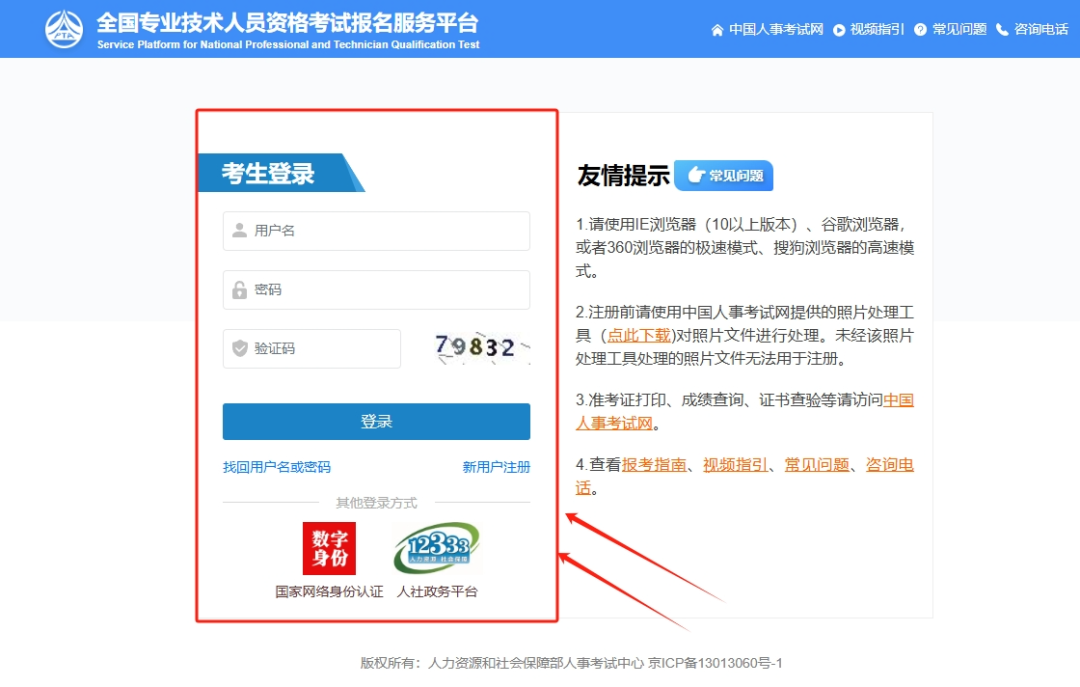
Task: Focus the 验证码 input field
Action: tap(311, 349)
